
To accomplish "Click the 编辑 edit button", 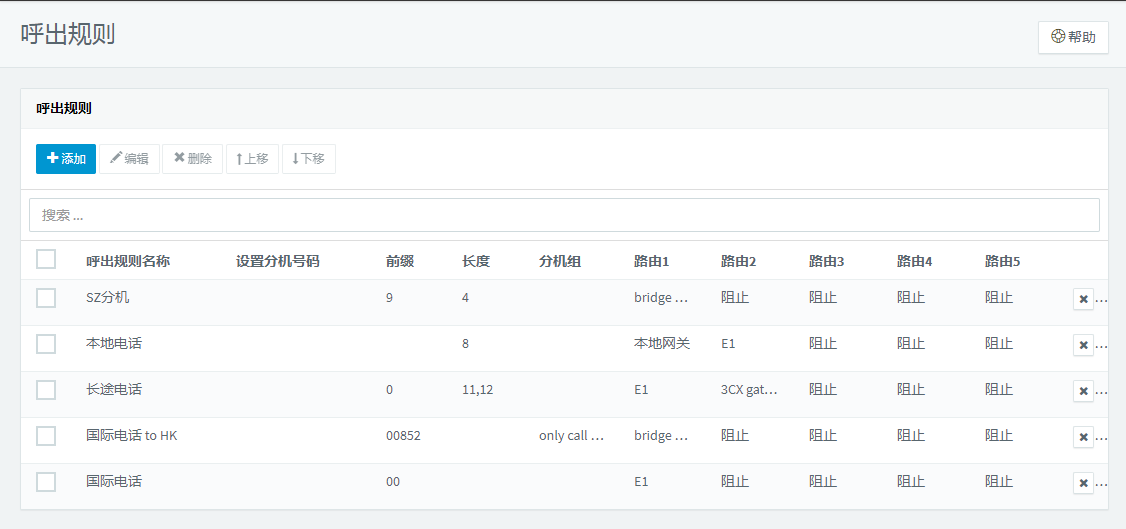I will pyautogui.click(x=129, y=159).
